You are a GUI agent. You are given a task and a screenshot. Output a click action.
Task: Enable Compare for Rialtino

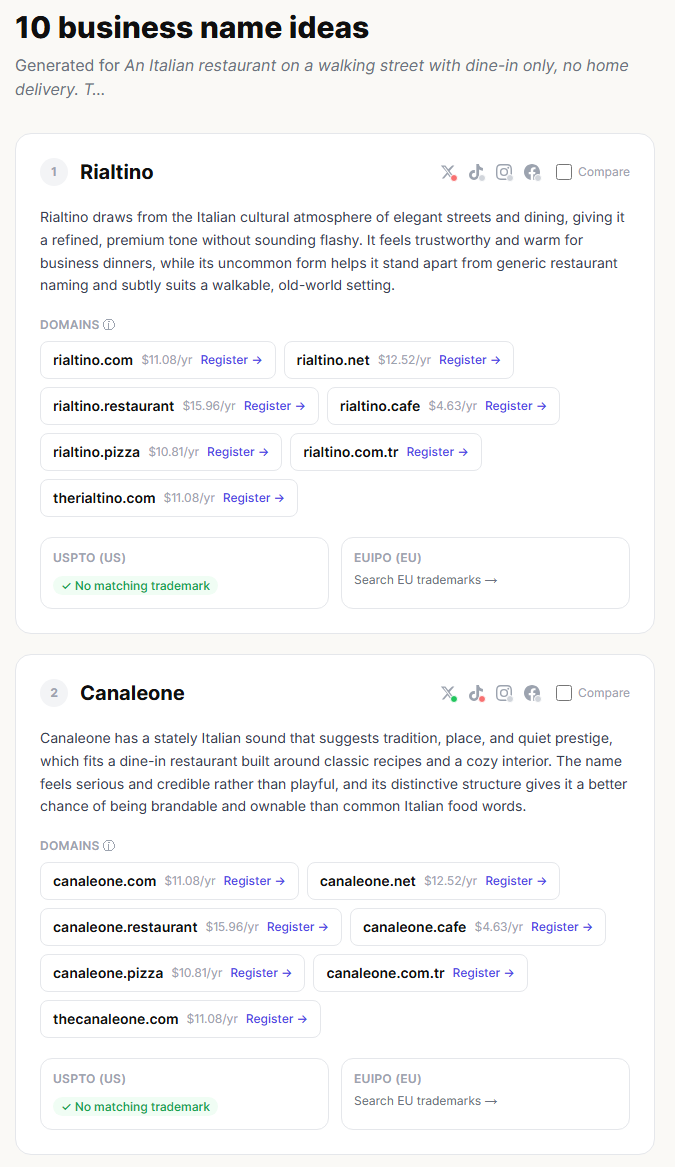[x=565, y=171]
